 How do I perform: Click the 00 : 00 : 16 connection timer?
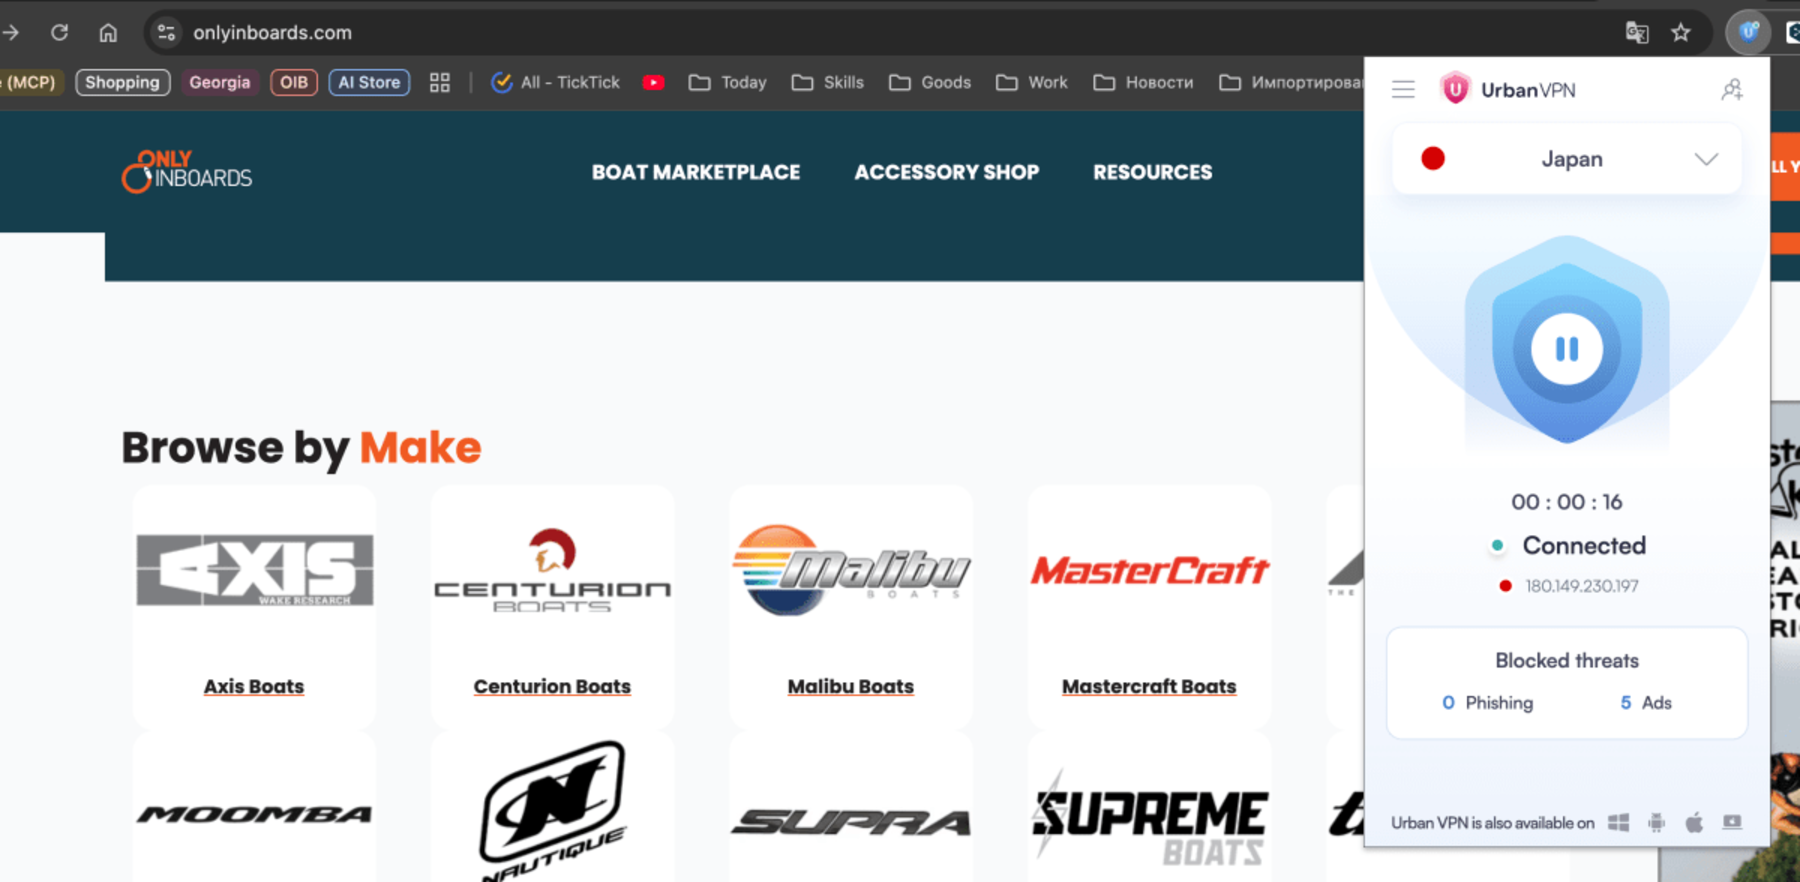(x=1567, y=502)
